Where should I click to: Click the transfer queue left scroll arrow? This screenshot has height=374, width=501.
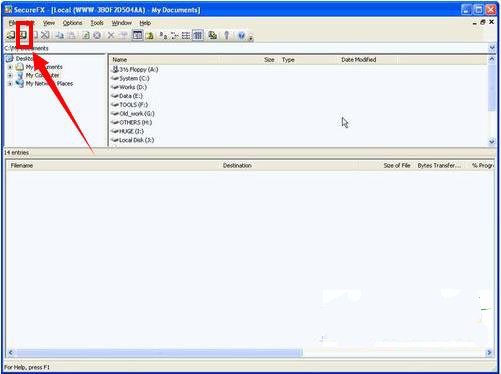click(11, 352)
